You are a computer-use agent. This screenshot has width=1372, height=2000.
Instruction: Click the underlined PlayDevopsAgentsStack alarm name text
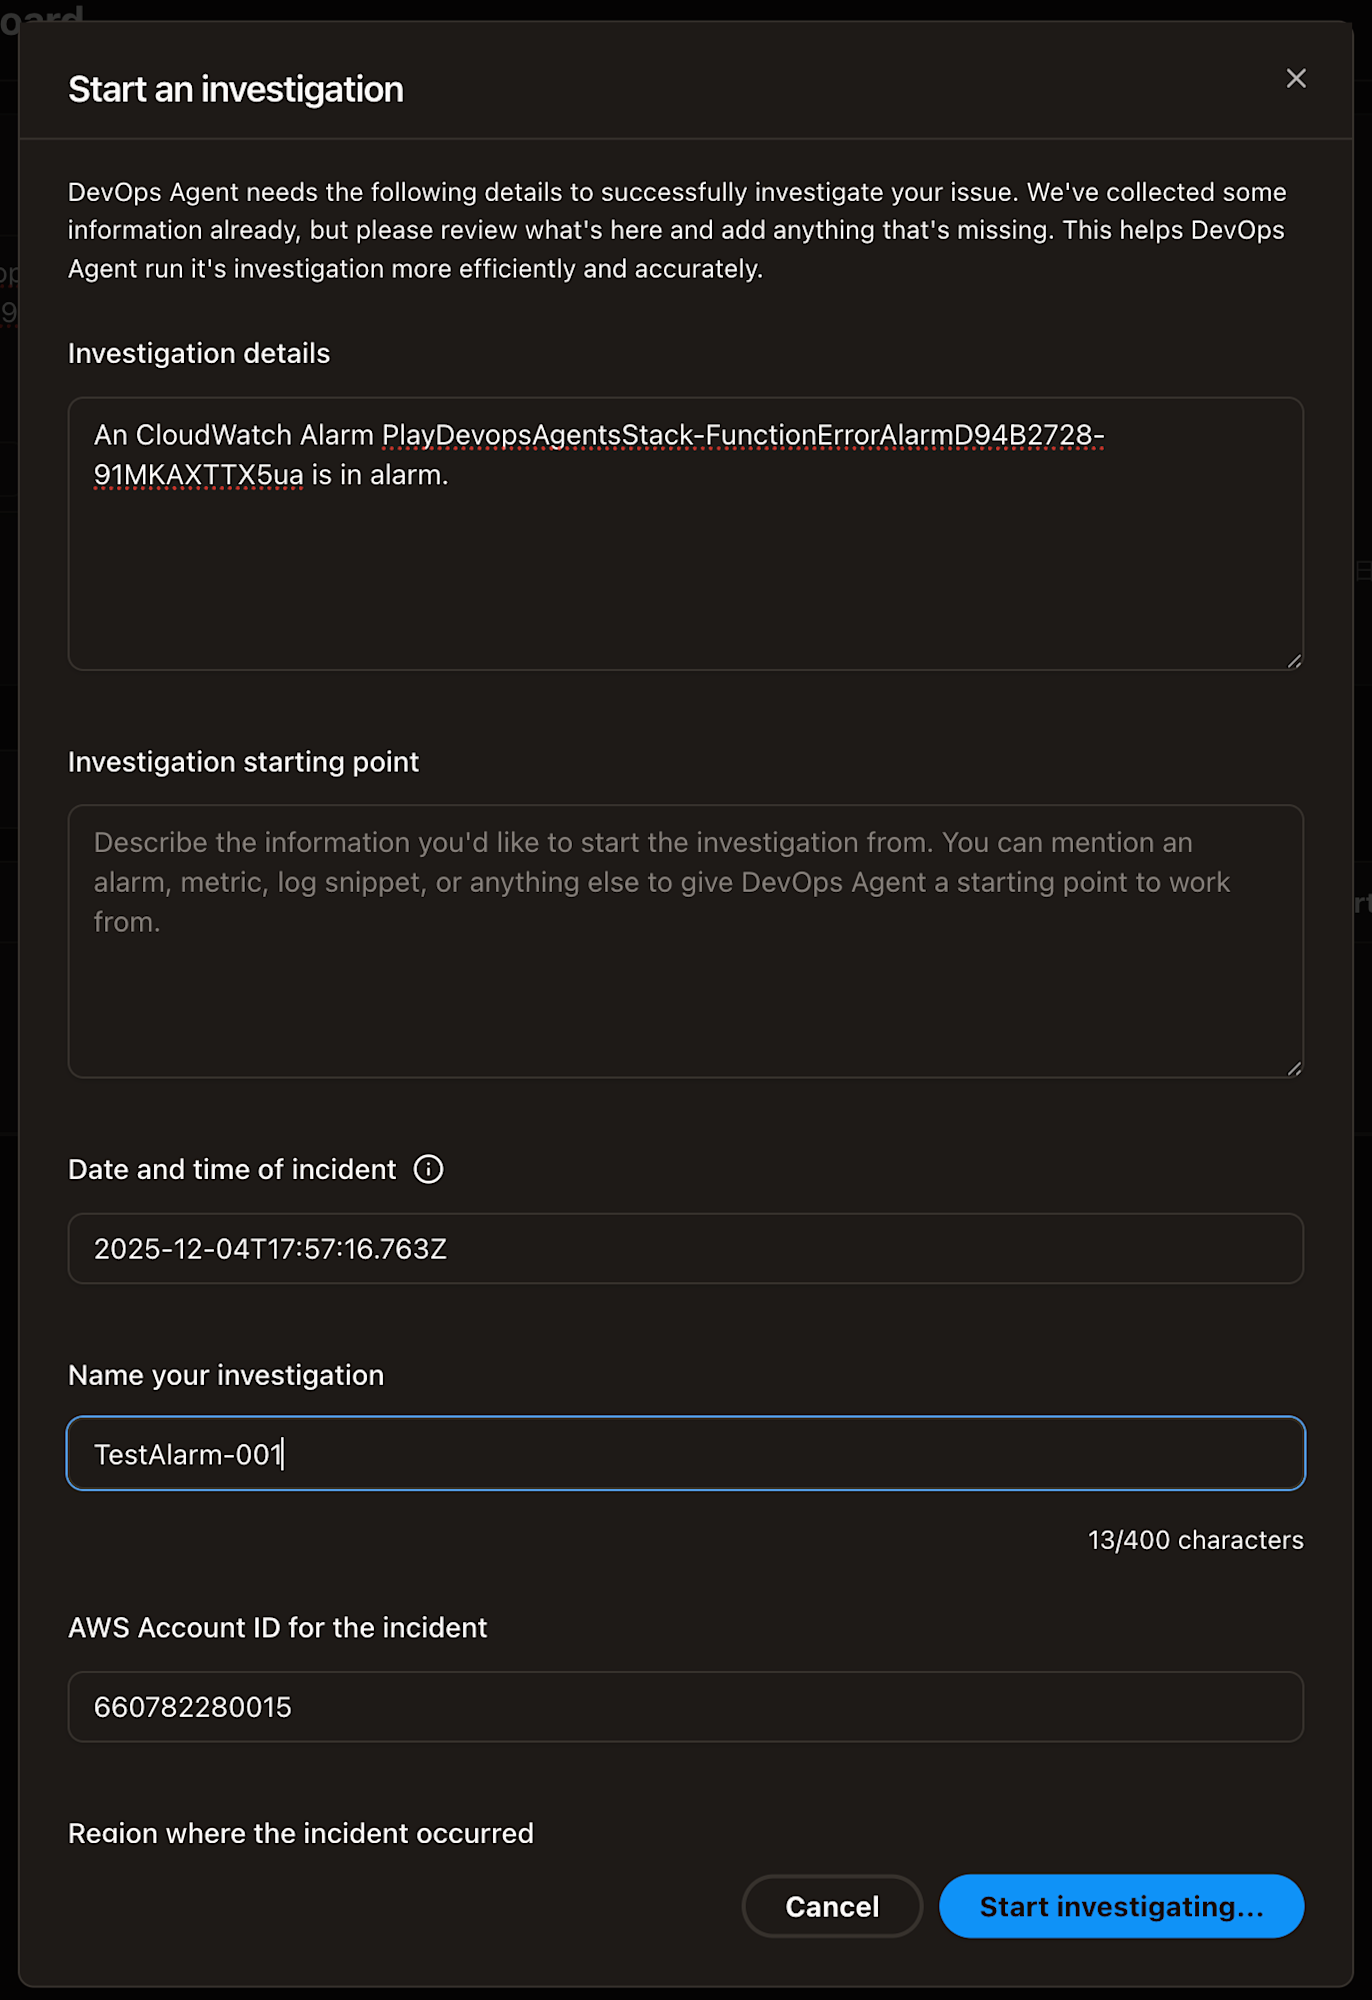click(742, 436)
